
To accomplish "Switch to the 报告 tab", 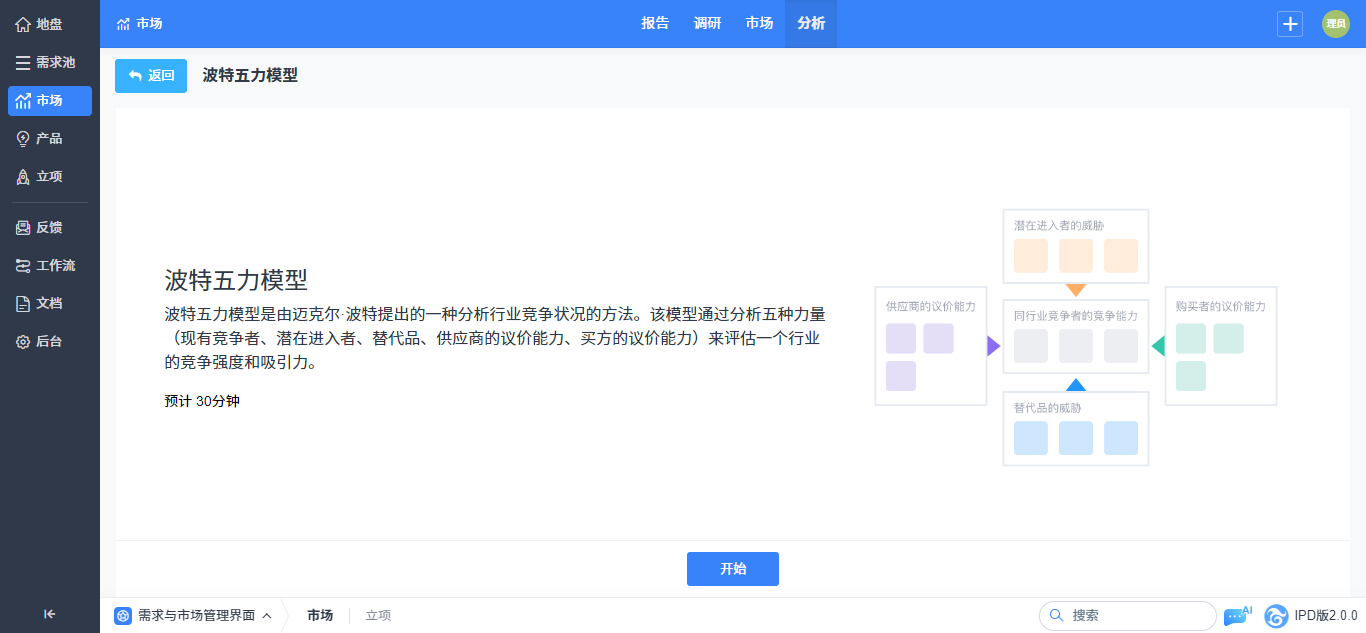I will click(x=655, y=24).
